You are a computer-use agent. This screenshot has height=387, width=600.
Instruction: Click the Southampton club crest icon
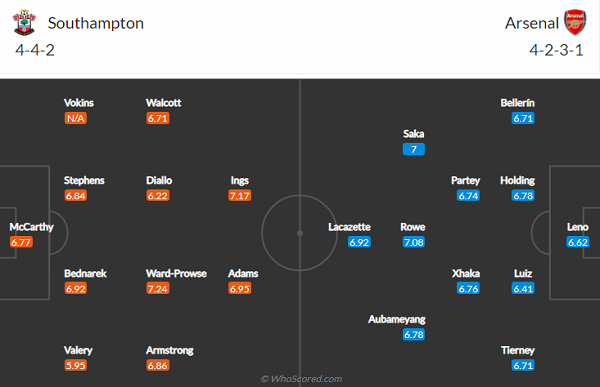24,23
